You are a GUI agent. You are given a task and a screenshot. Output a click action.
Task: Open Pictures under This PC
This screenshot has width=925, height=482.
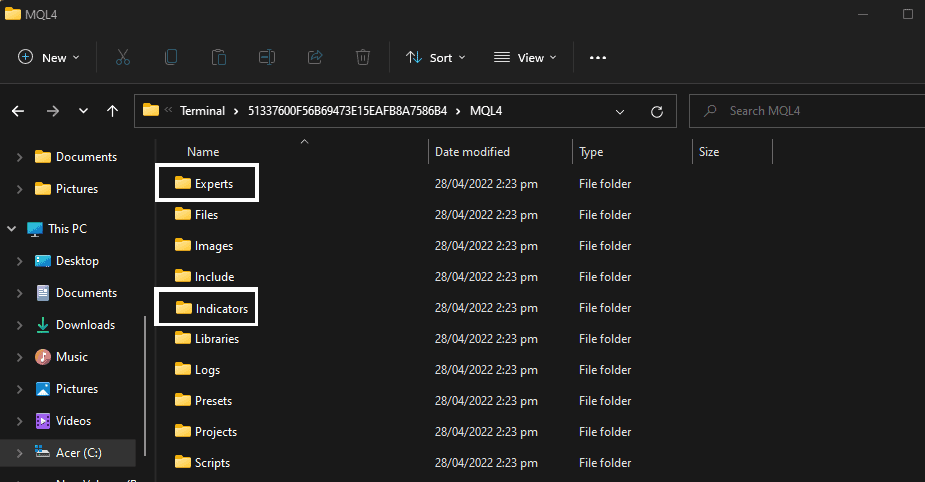coord(67,389)
